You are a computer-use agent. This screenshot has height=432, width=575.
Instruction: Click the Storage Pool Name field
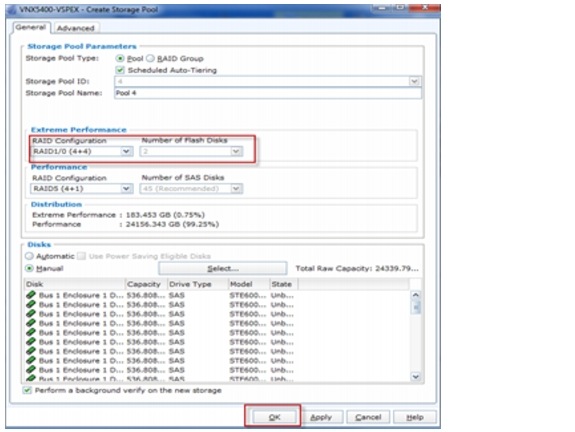[x=268, y=93]
